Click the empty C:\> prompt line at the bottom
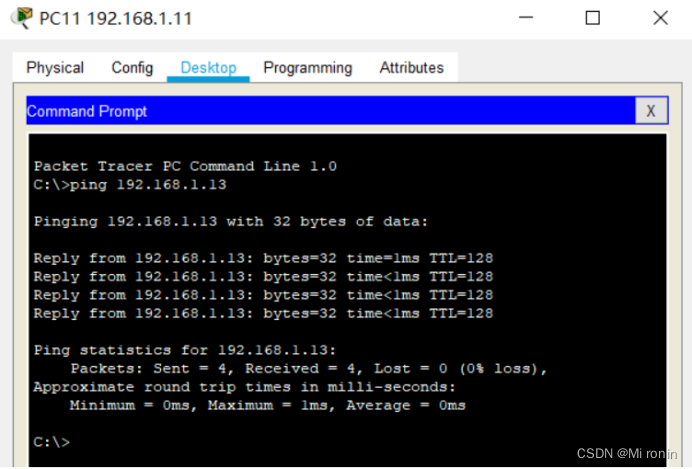This screenshot has height=469, width=692. click(x=52, y=442)
